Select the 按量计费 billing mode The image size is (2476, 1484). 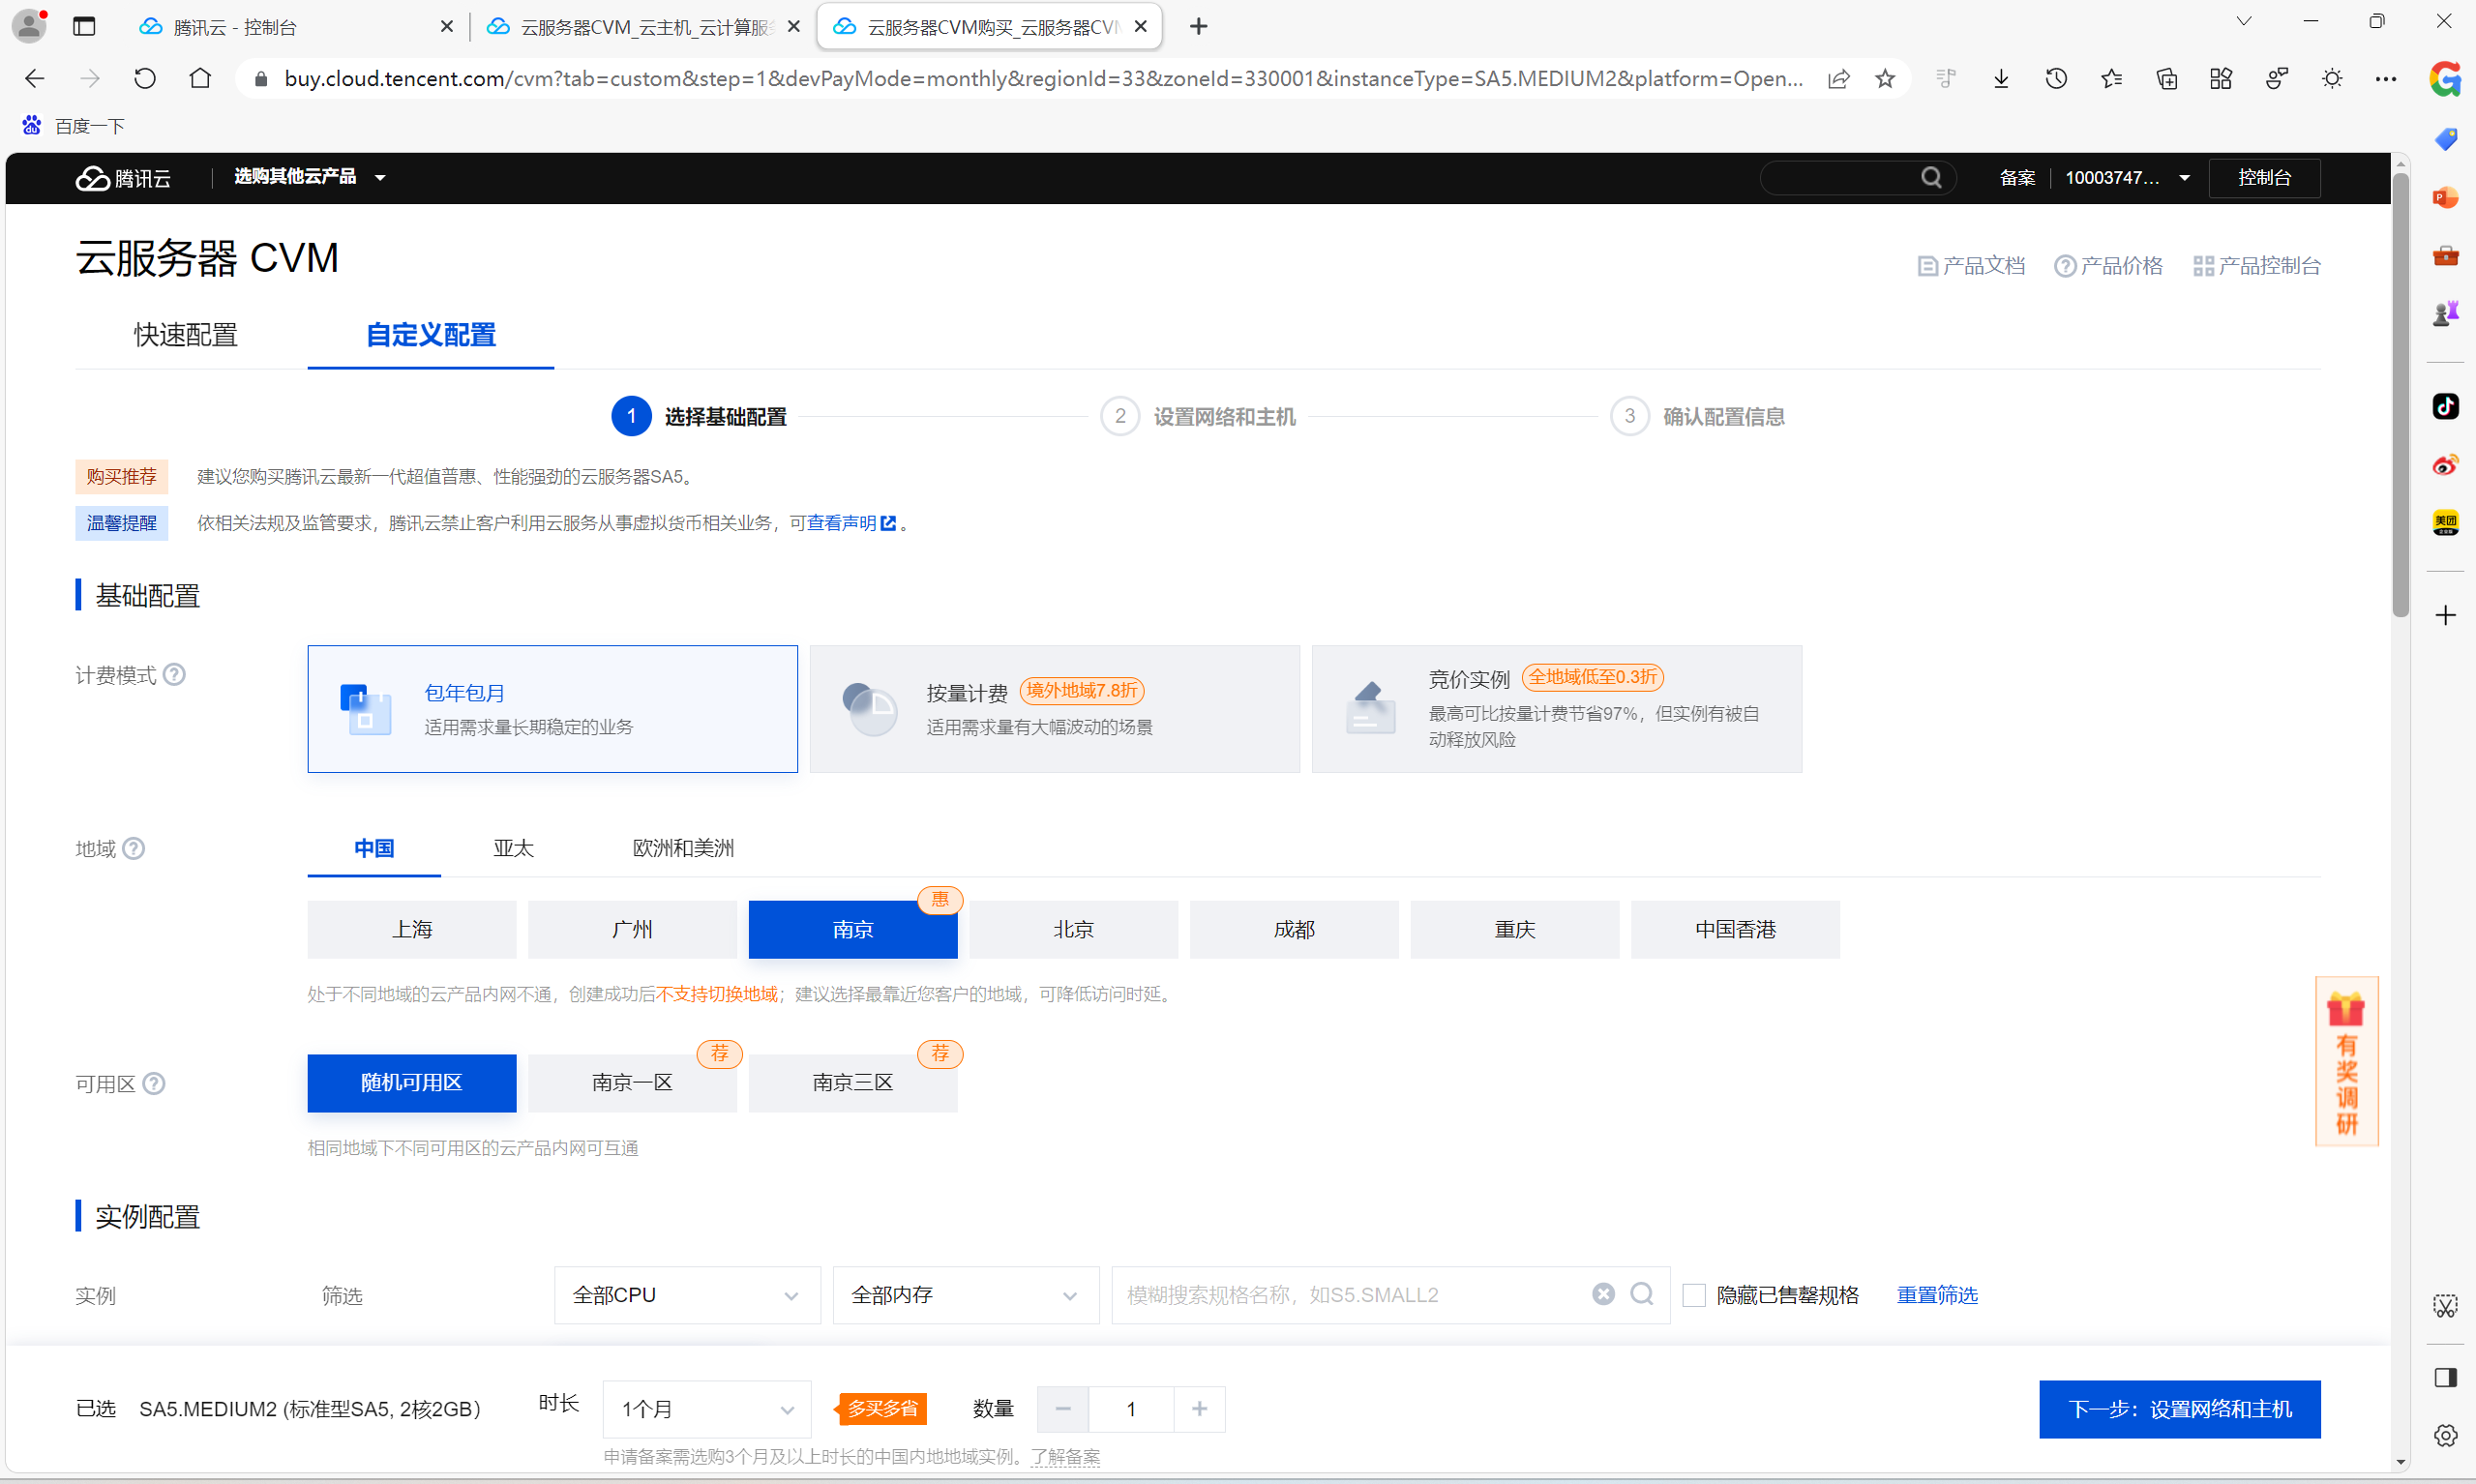point(1054,709)
